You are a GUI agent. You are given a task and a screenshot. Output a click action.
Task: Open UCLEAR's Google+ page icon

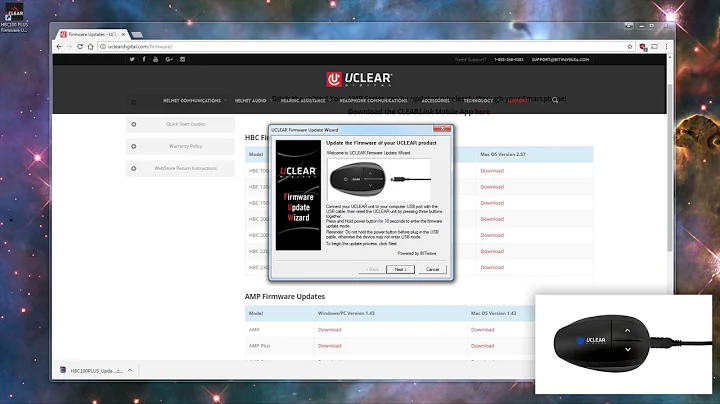tap(169, 59)
